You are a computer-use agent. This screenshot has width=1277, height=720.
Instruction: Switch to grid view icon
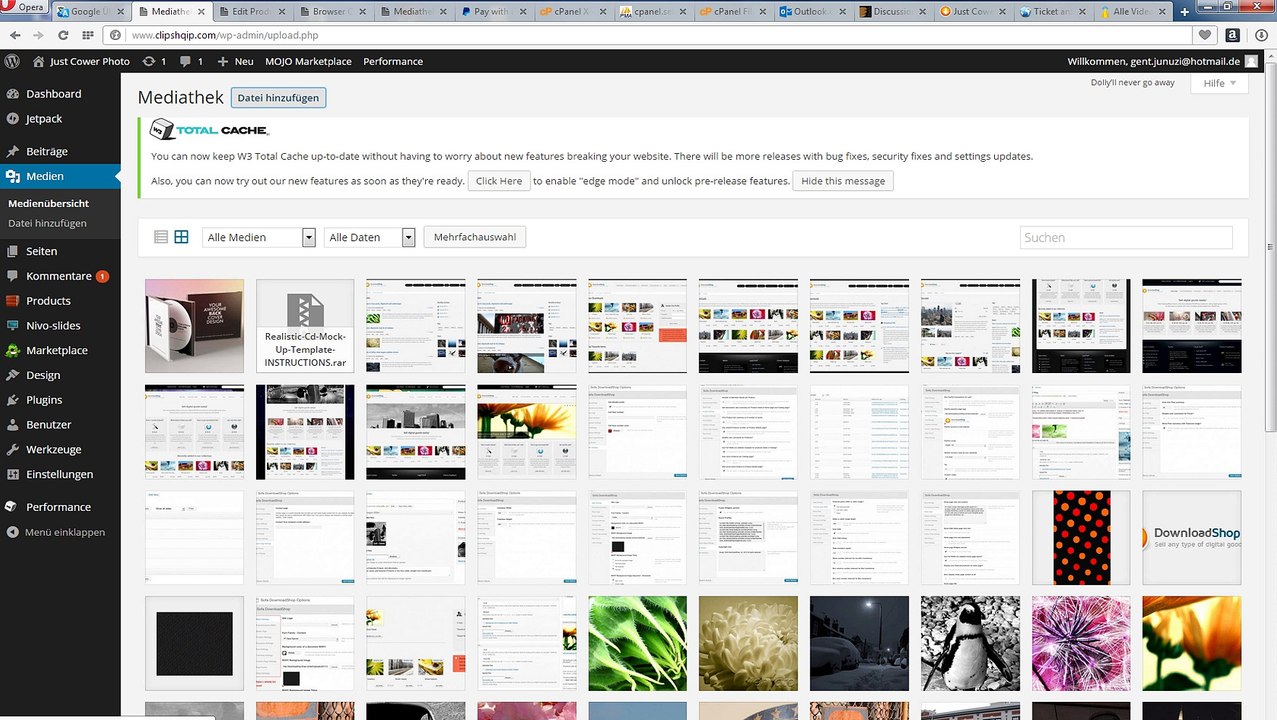click(181, 237)
